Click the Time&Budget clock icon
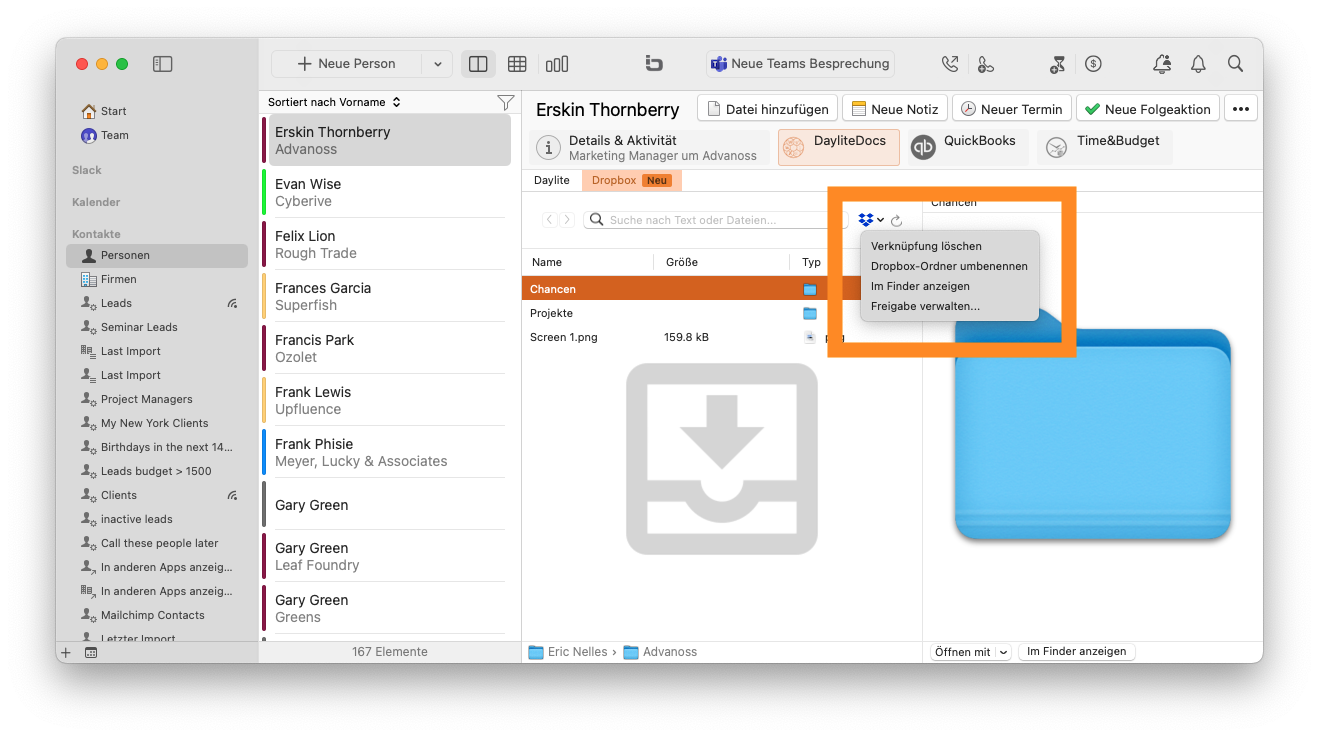 [x=1056, y=148]
